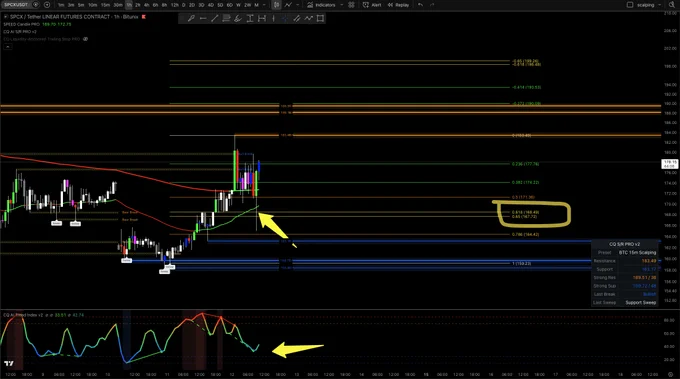680x379 pixels.
Task: Open chart settings gear on time axis
Action: point(671,374)
